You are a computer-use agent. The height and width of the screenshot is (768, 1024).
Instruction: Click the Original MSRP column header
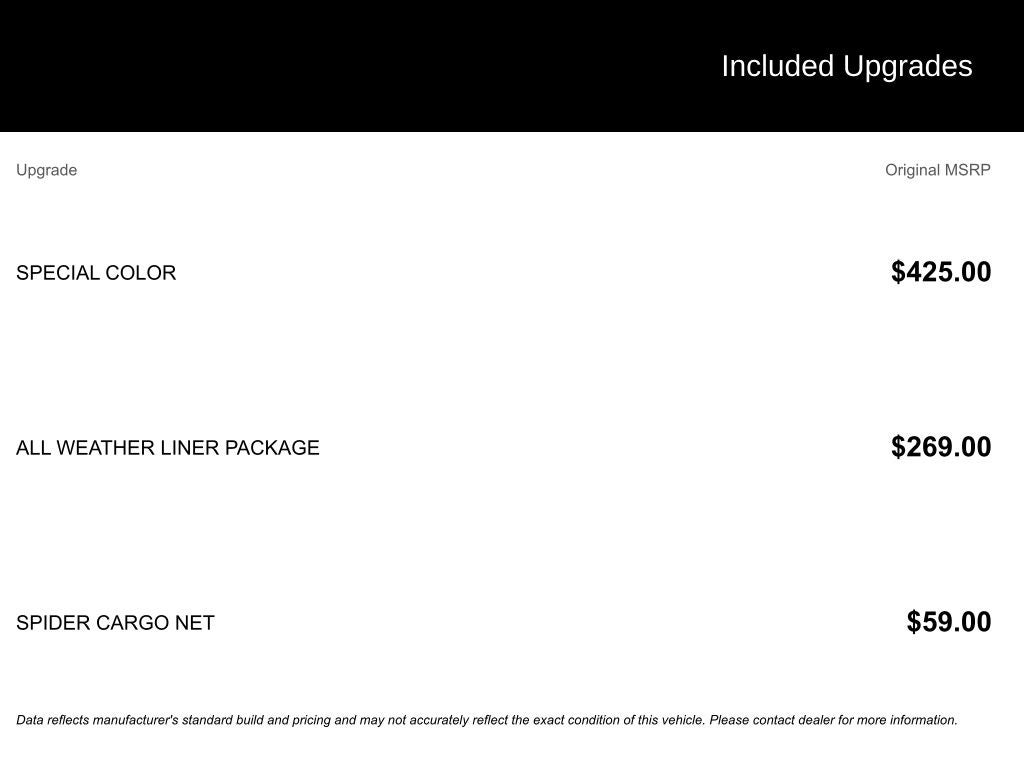(937, 170)
